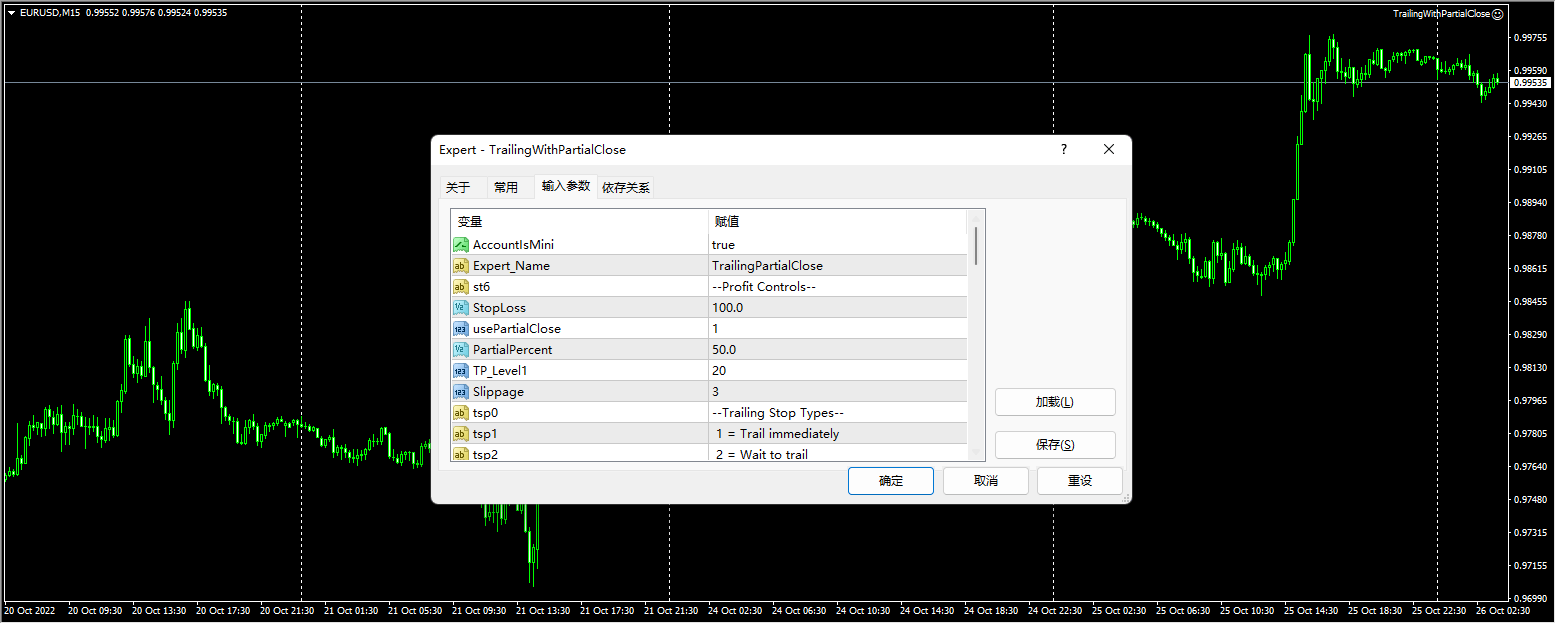Select the TP_Level1 variable name
Viewport: 1556px width, 624px height.
coord(500,371)
